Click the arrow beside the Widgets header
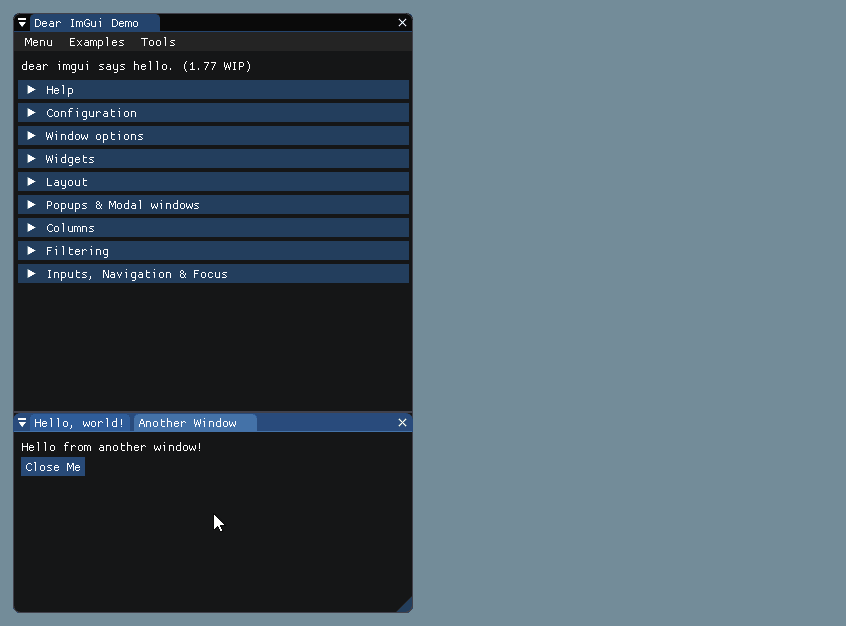 (31, 158)
